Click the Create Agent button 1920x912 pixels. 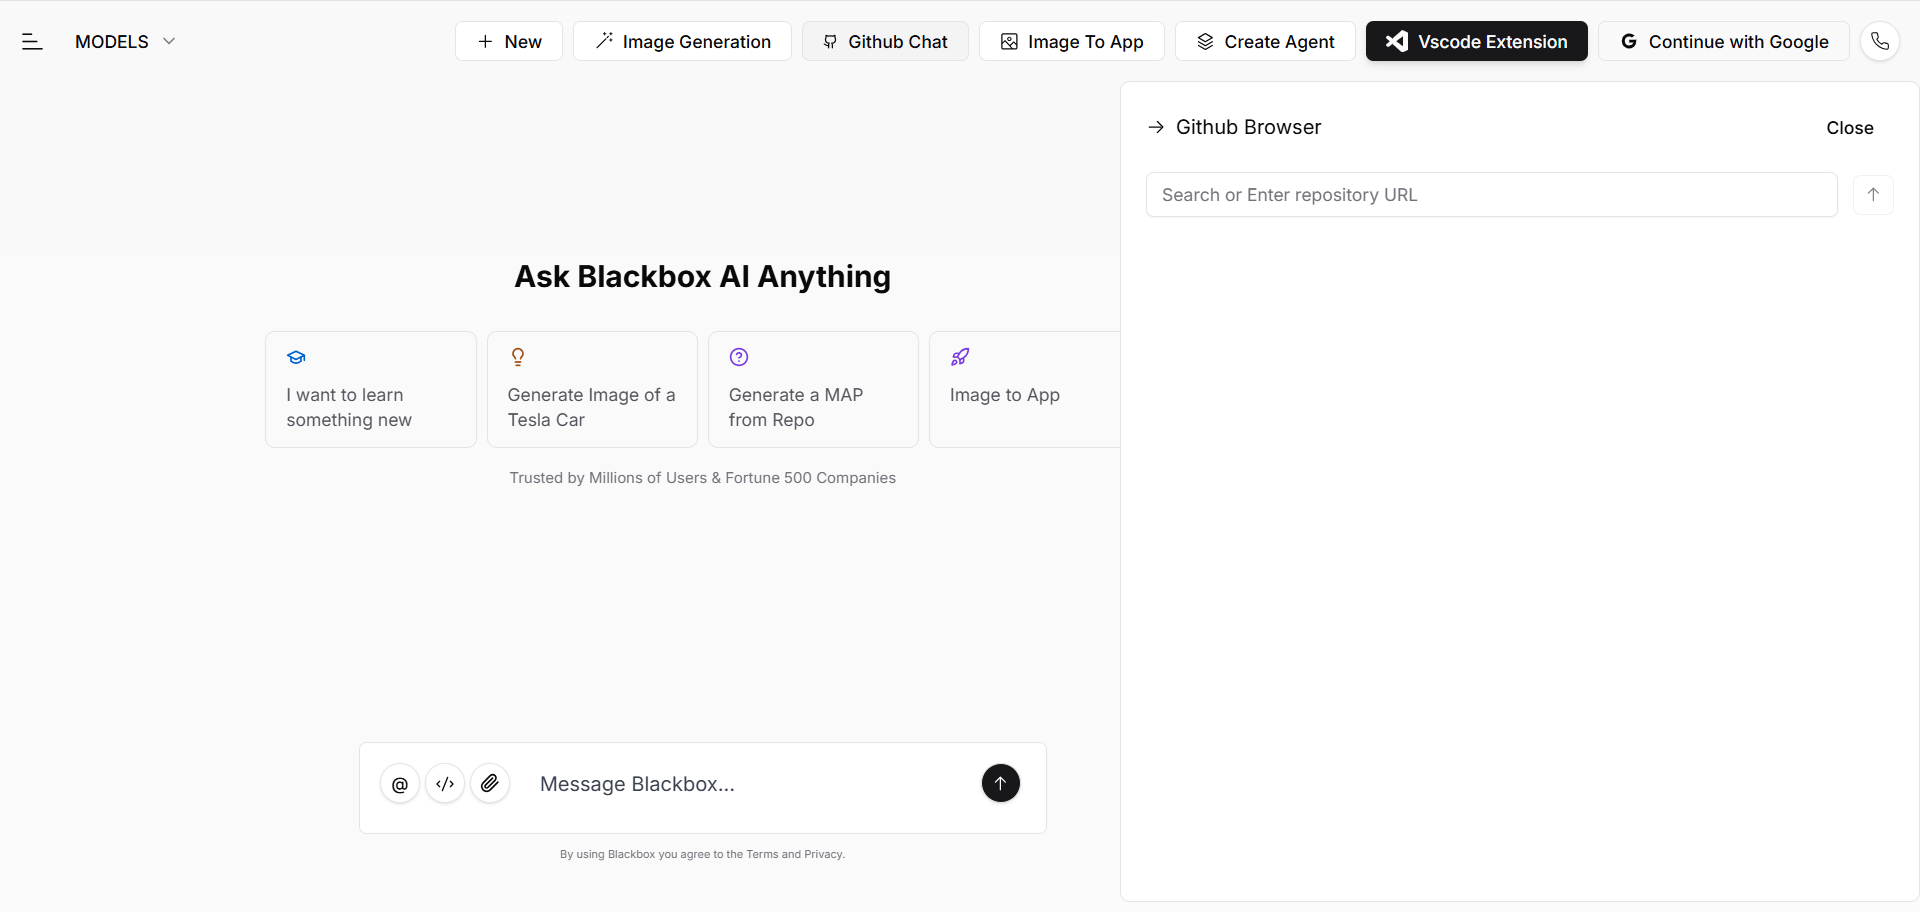coord(1265,41)
